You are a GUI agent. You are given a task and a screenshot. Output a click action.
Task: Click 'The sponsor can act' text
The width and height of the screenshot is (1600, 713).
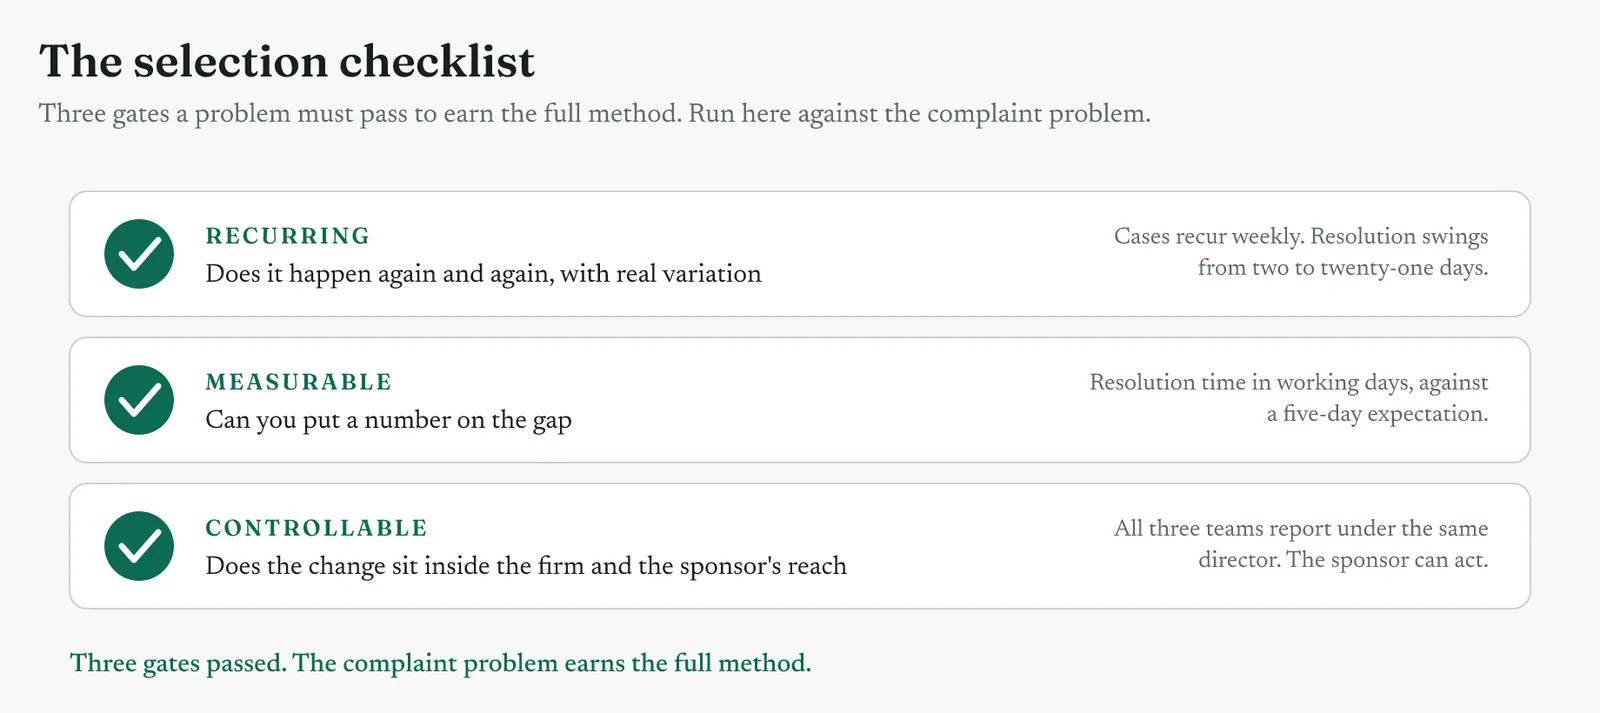1387,560
